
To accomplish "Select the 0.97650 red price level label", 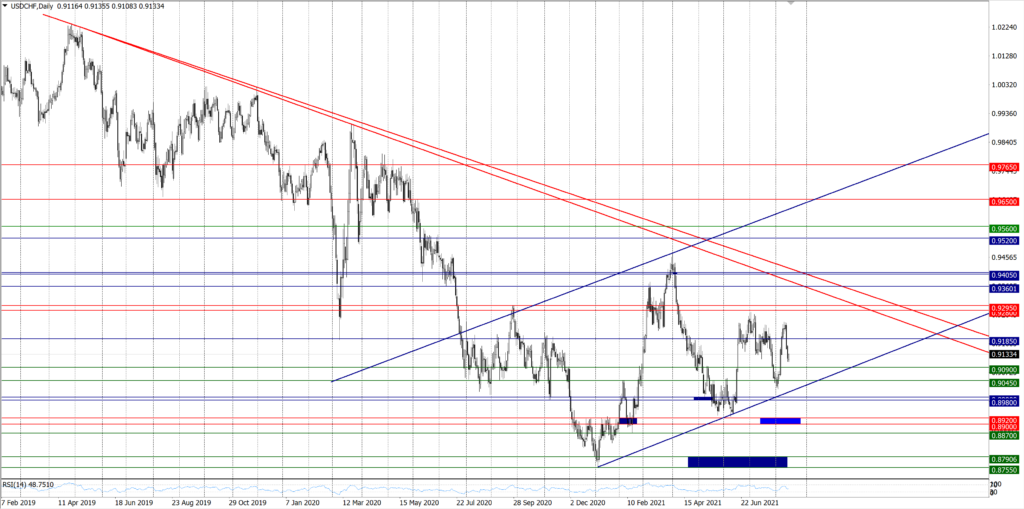I will pos(1004,165).
